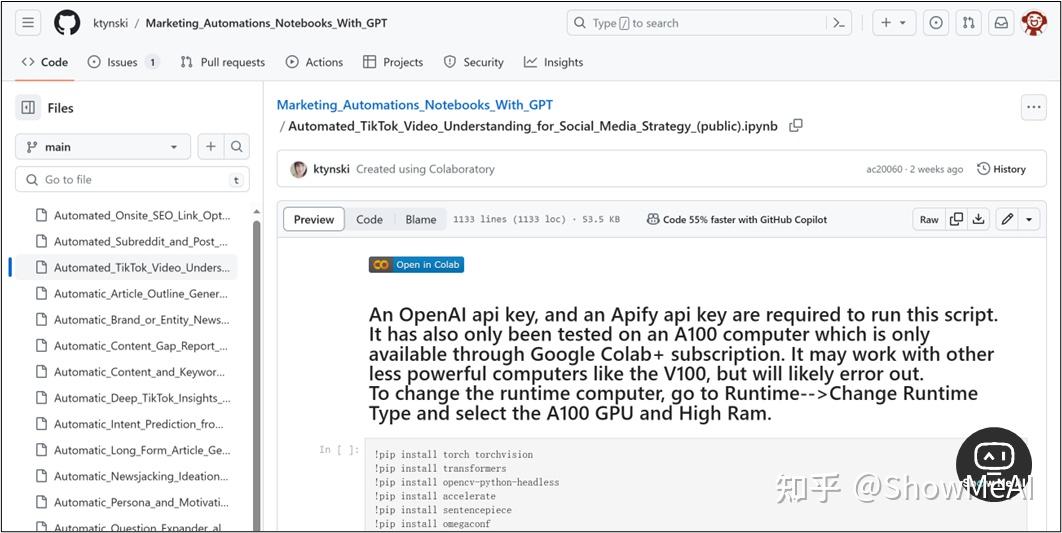The height and width of the screenshot is (533, 1062).
Task: Expand more edit options dropdown arrow
Action: tap(1029, 220)
